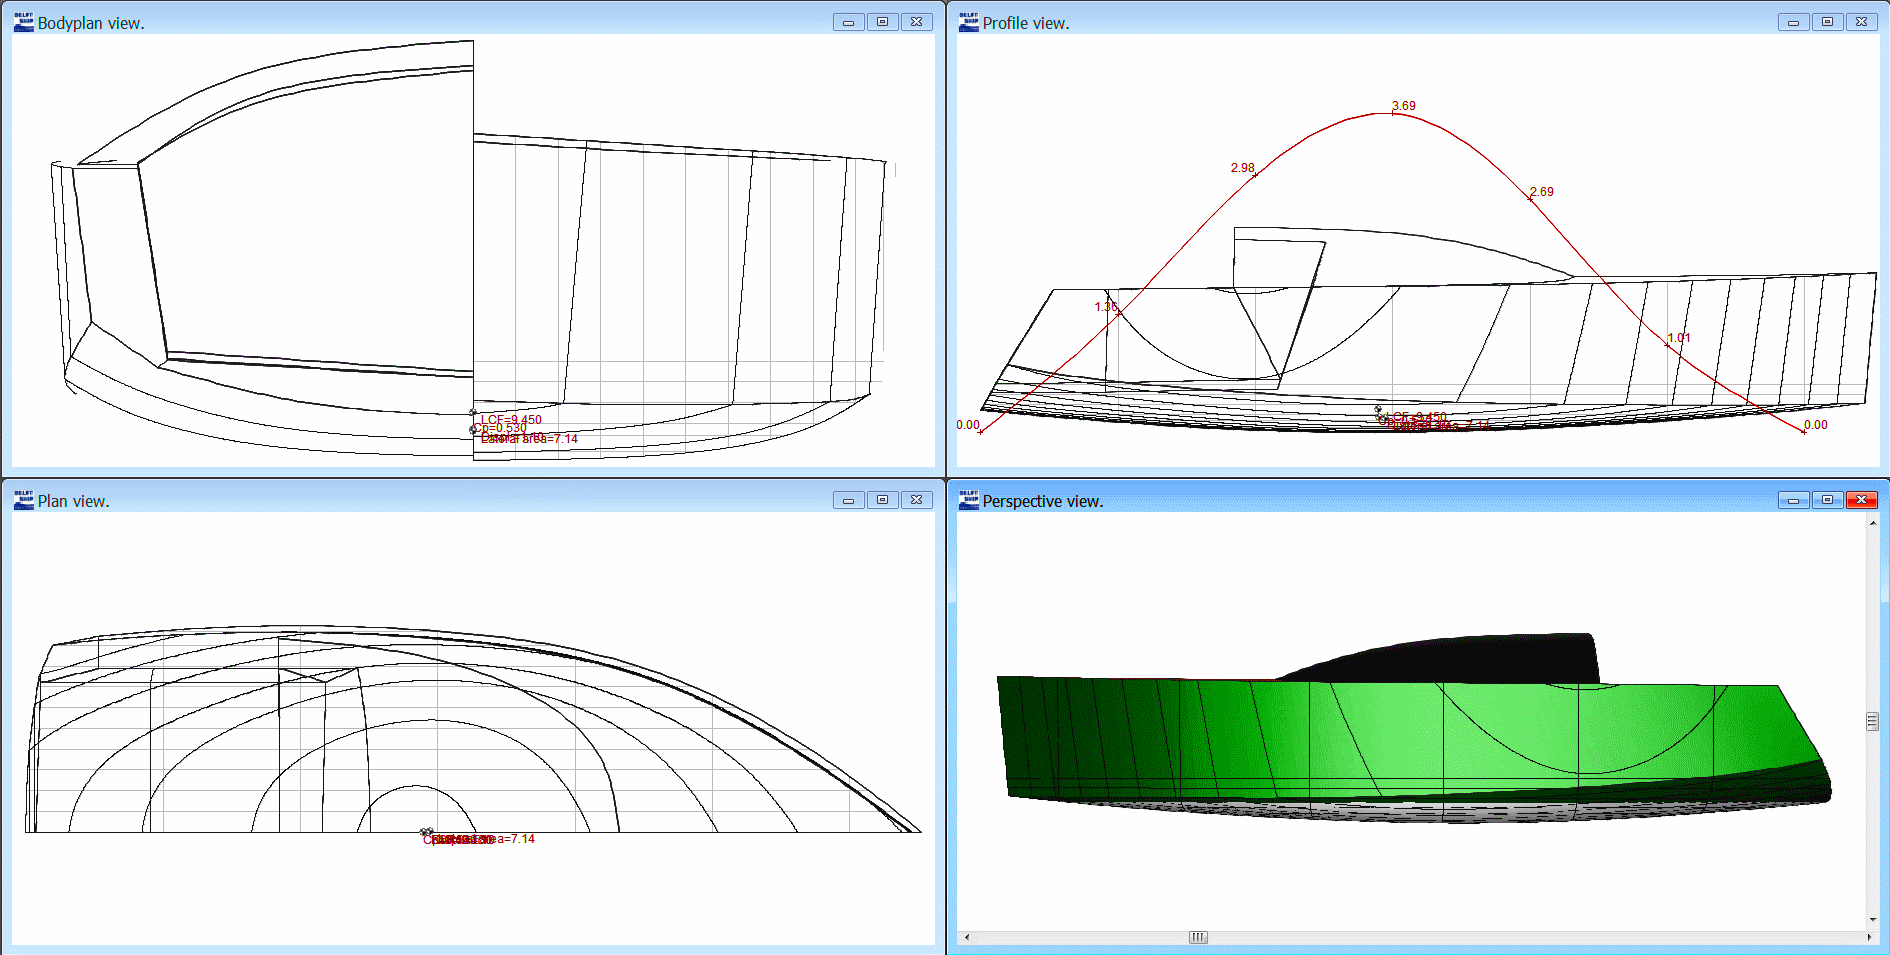
Task: Click Perspective view vertical scrollbar down arrow
Action: [1872, 920]
